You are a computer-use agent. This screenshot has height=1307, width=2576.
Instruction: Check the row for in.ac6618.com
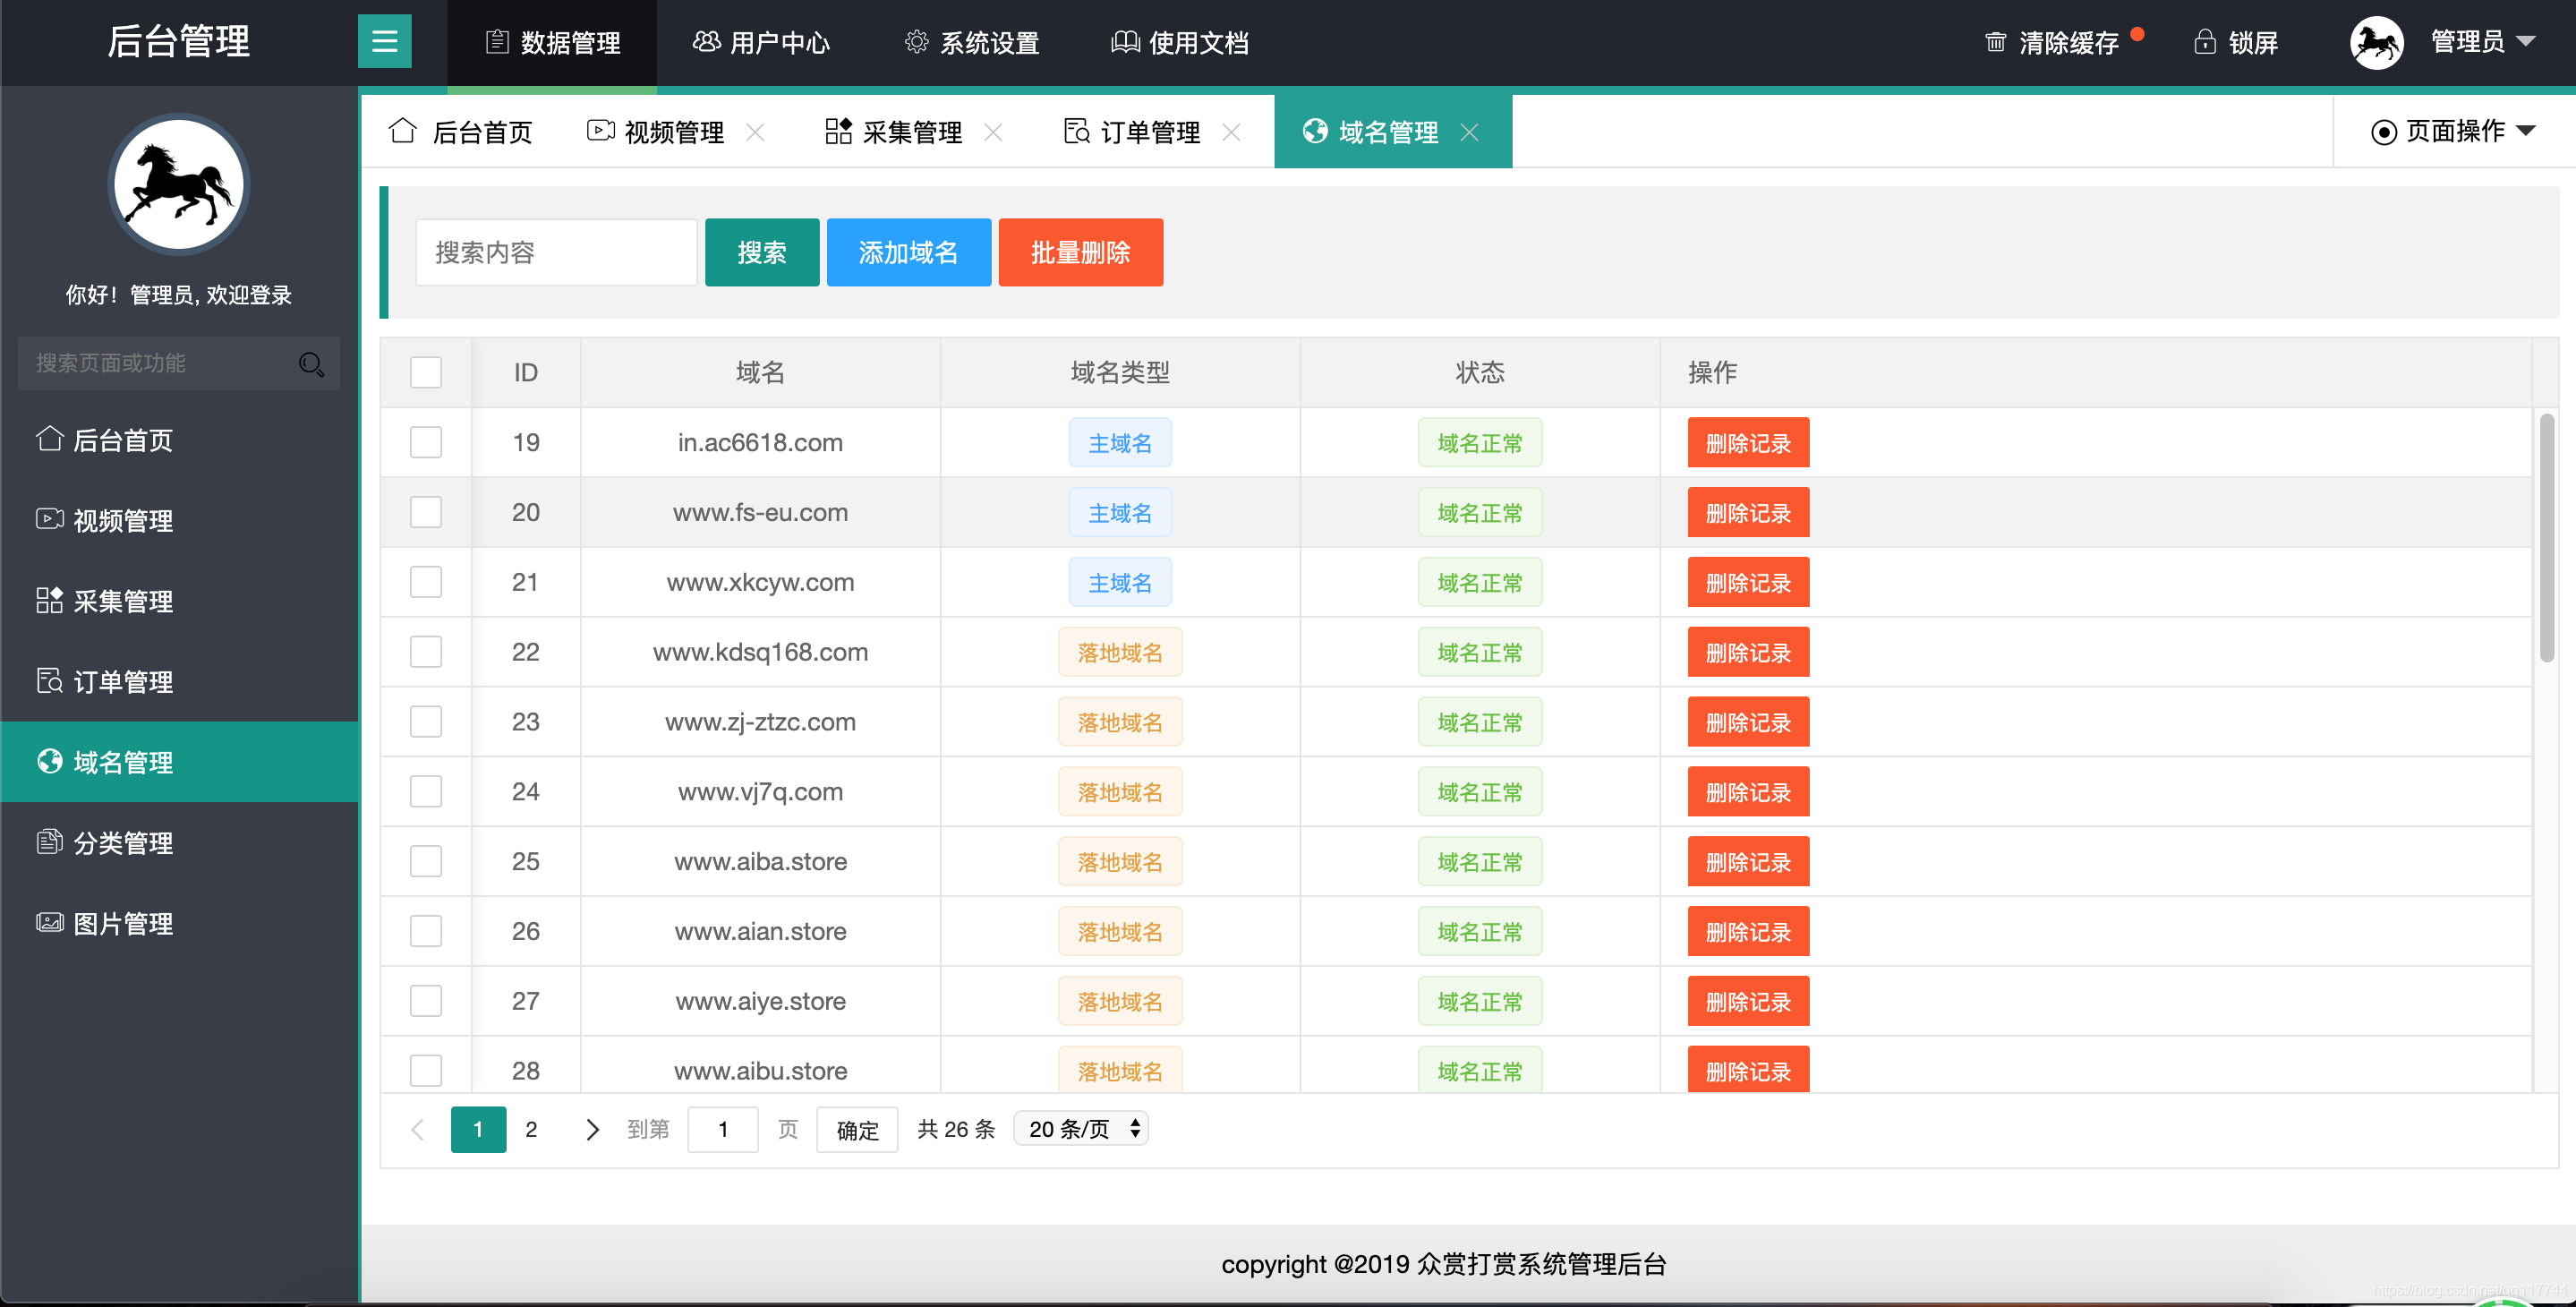[425, 442]
